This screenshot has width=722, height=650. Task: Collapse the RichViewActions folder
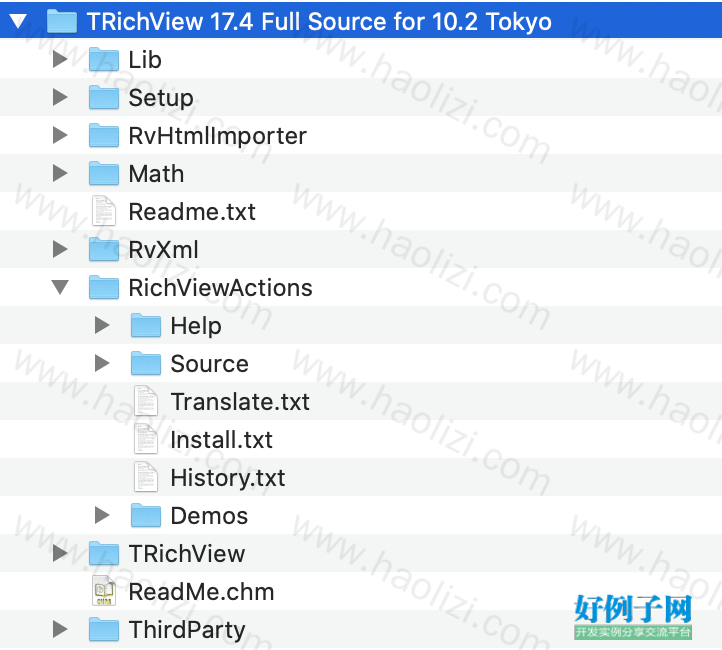coord(60,287)
